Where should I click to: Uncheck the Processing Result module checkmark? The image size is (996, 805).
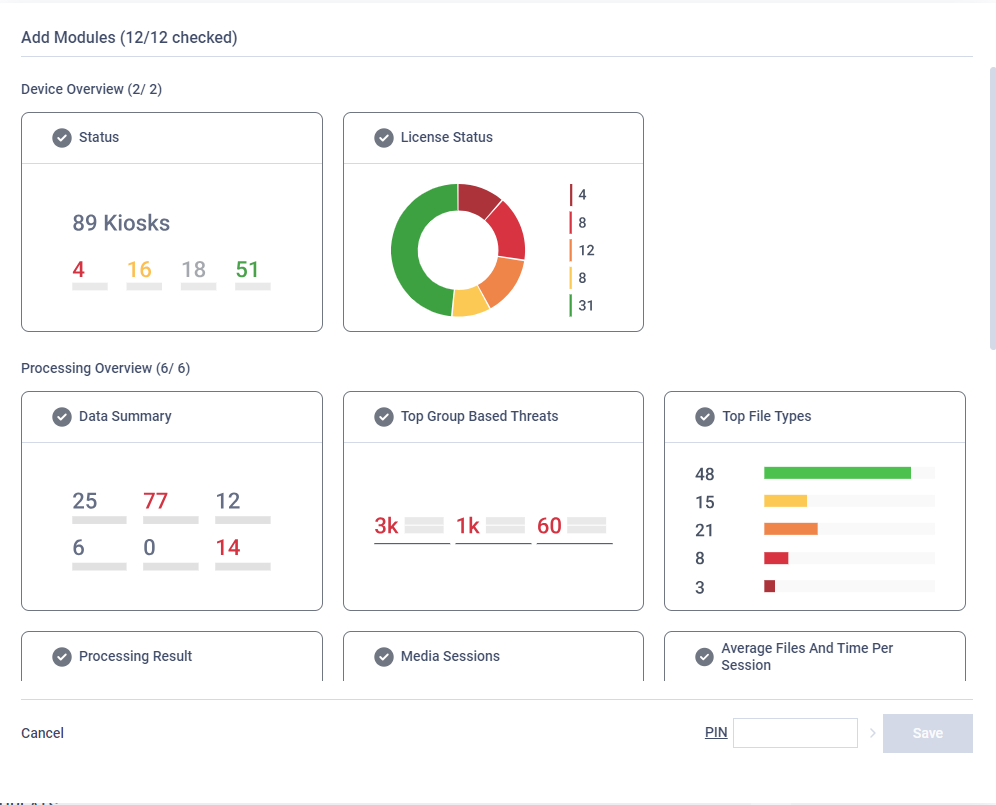pos(62,657)
